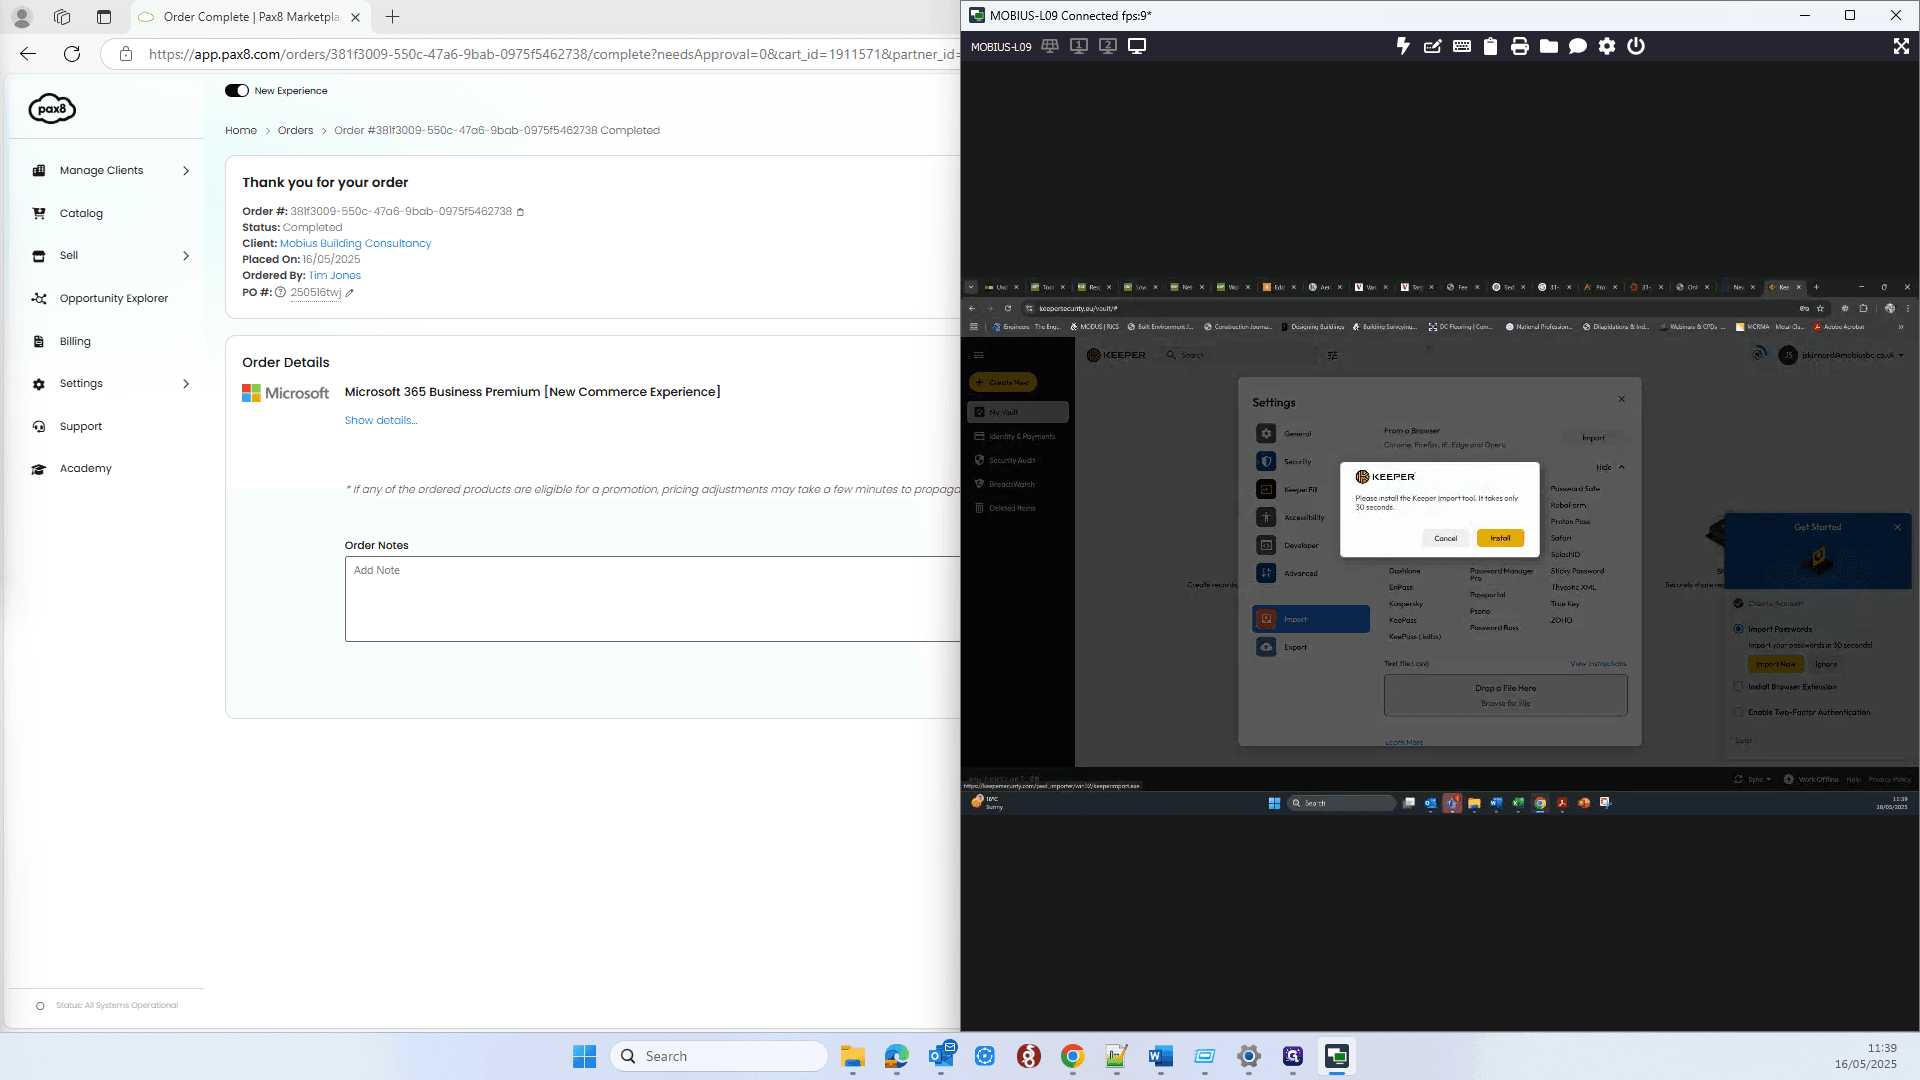
Task: Click the Home breadcrumb link
Action: [x=241, y=130]
